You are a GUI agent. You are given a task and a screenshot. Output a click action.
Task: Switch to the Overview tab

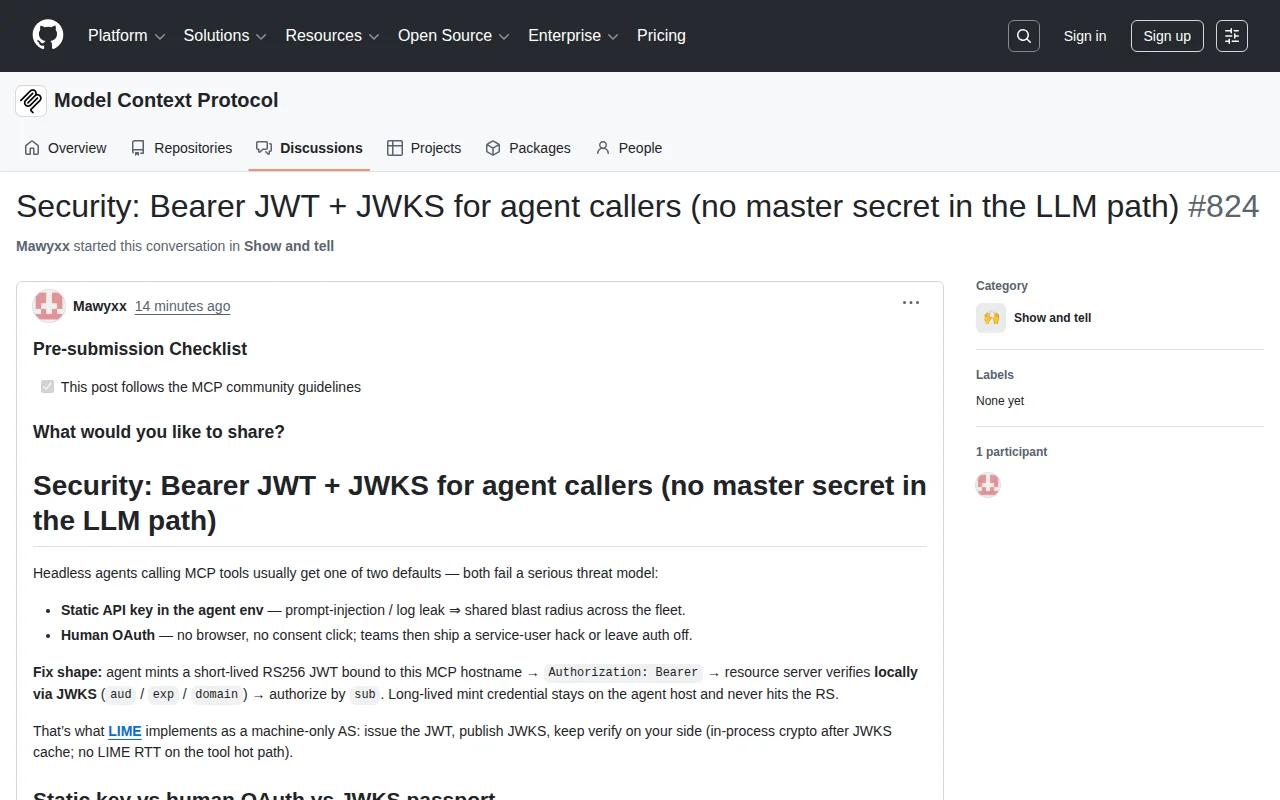(x=65, y=148)
